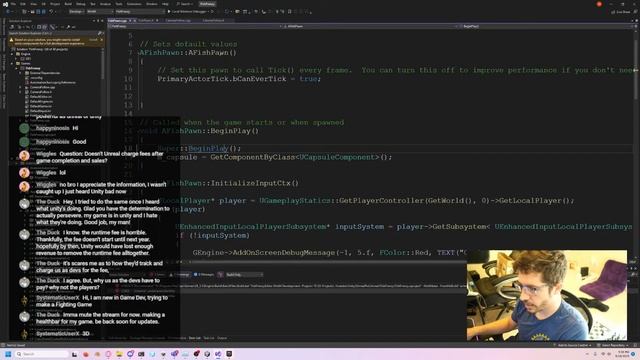Click Add to Source Control in status bar
Viewport: 640px width, 360px height.
tap(573, 345)
